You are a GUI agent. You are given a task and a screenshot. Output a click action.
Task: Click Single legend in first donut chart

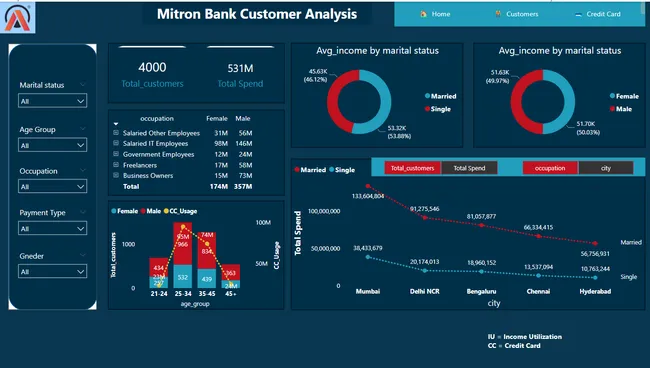click(437, 109)
